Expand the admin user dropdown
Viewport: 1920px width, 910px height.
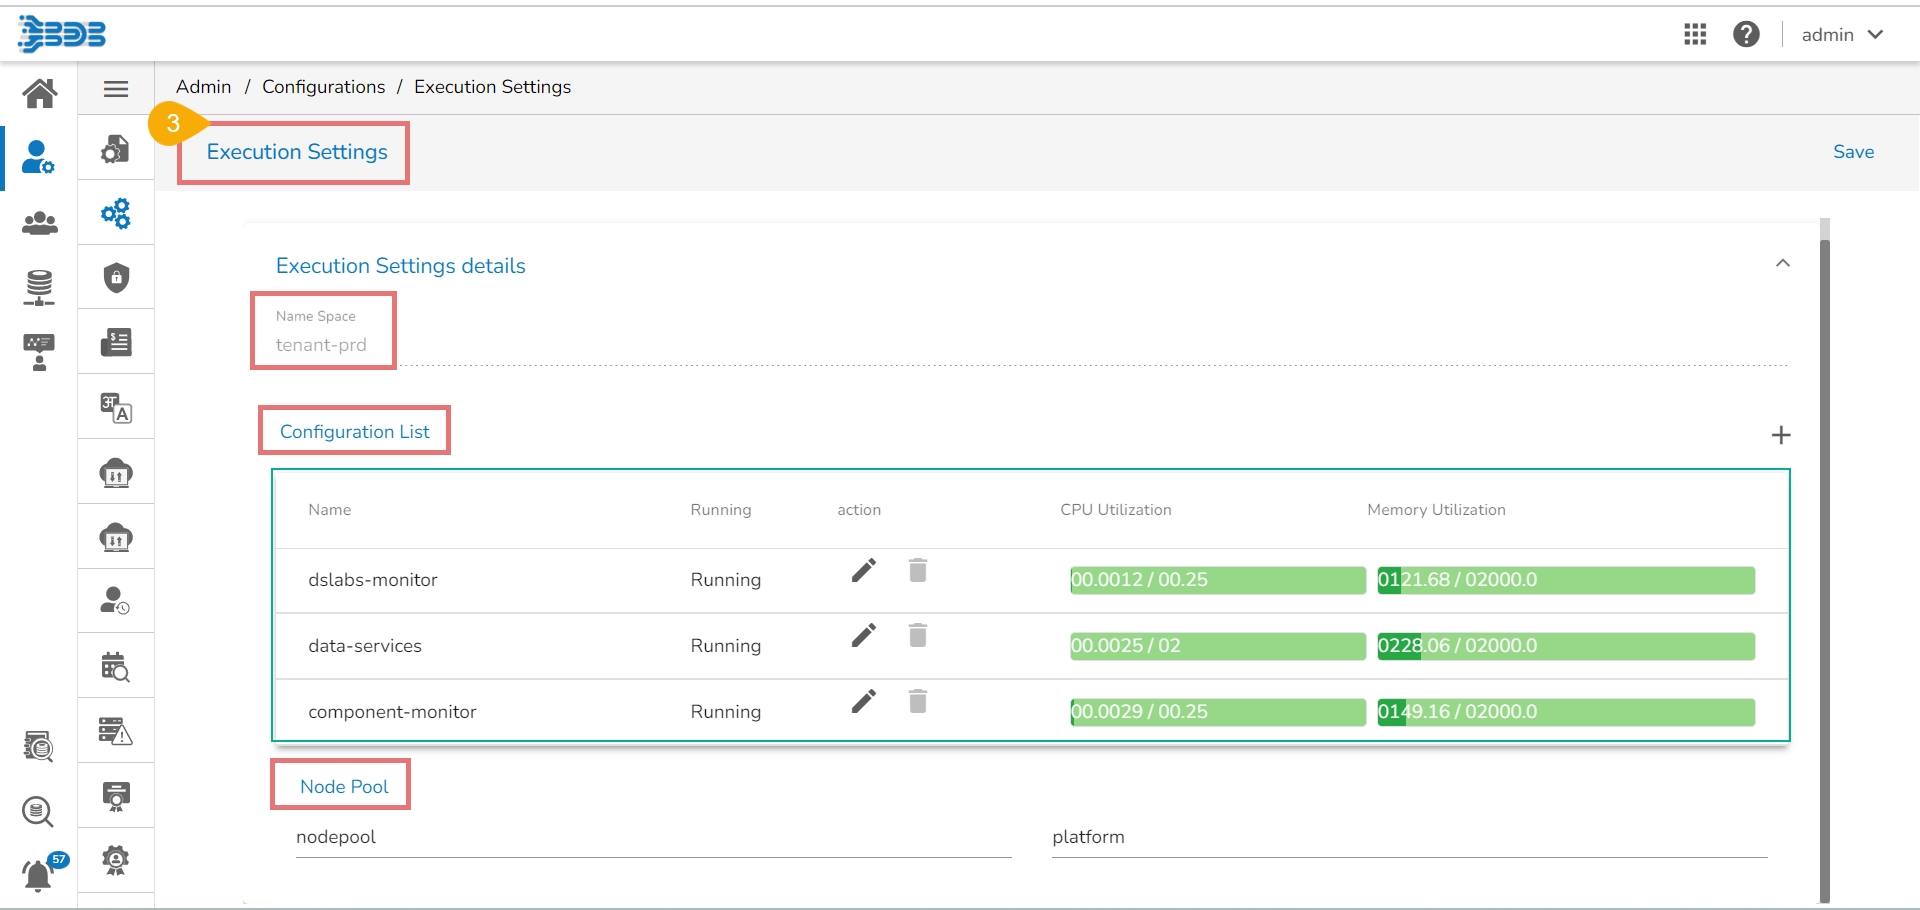click(1842, 35)
